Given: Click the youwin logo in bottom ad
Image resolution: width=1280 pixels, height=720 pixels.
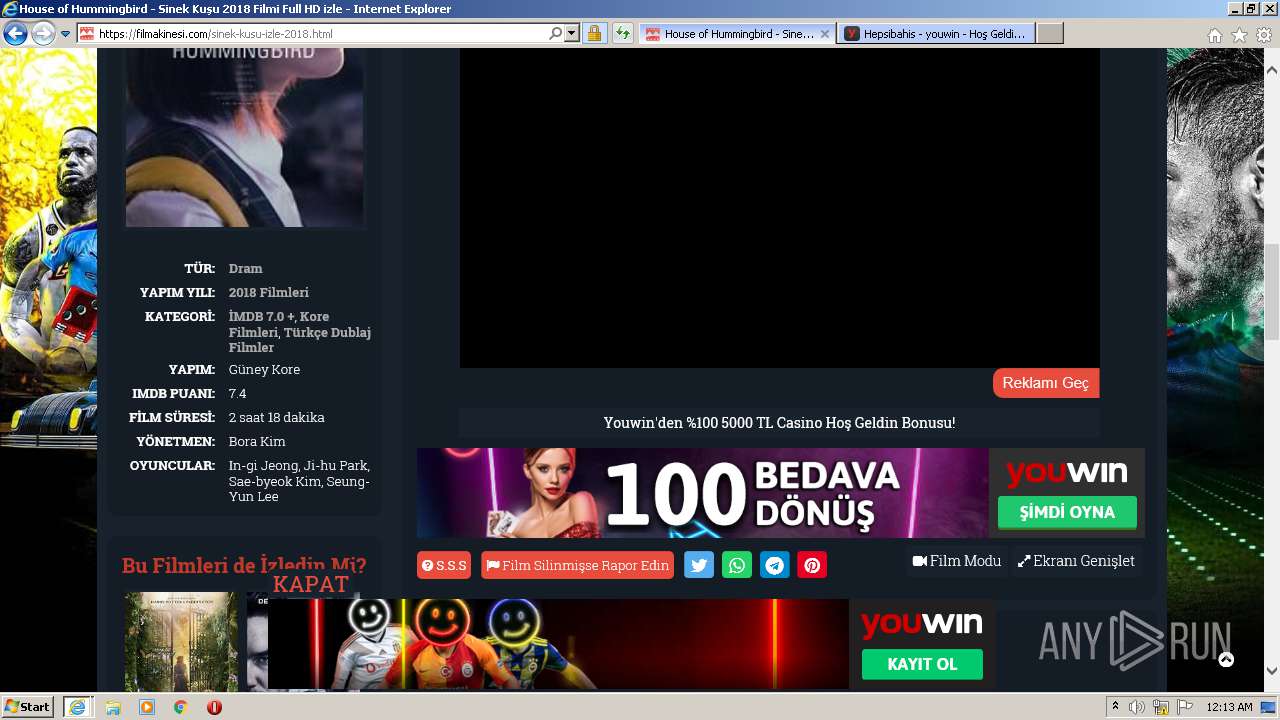Looking at the screenshot, I should click(x=921, y=624).
